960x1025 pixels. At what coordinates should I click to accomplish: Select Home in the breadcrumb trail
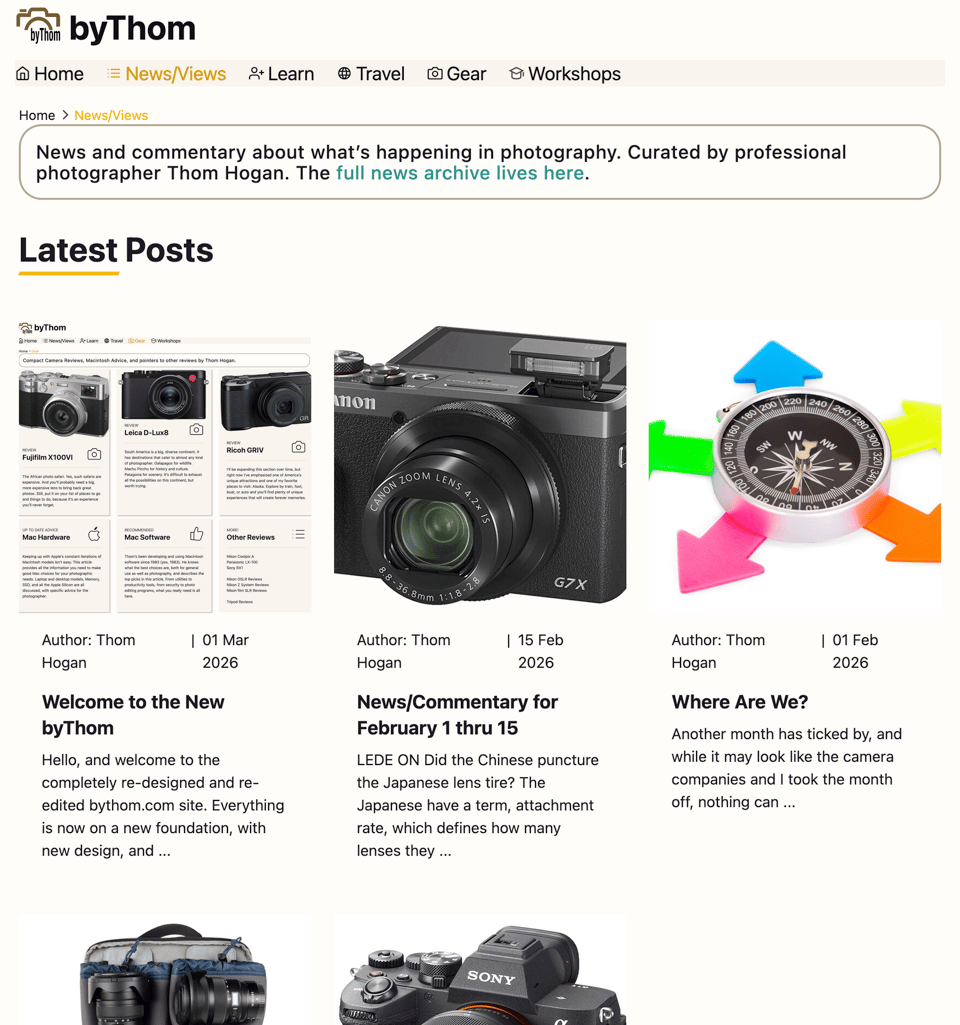(37, 115)
